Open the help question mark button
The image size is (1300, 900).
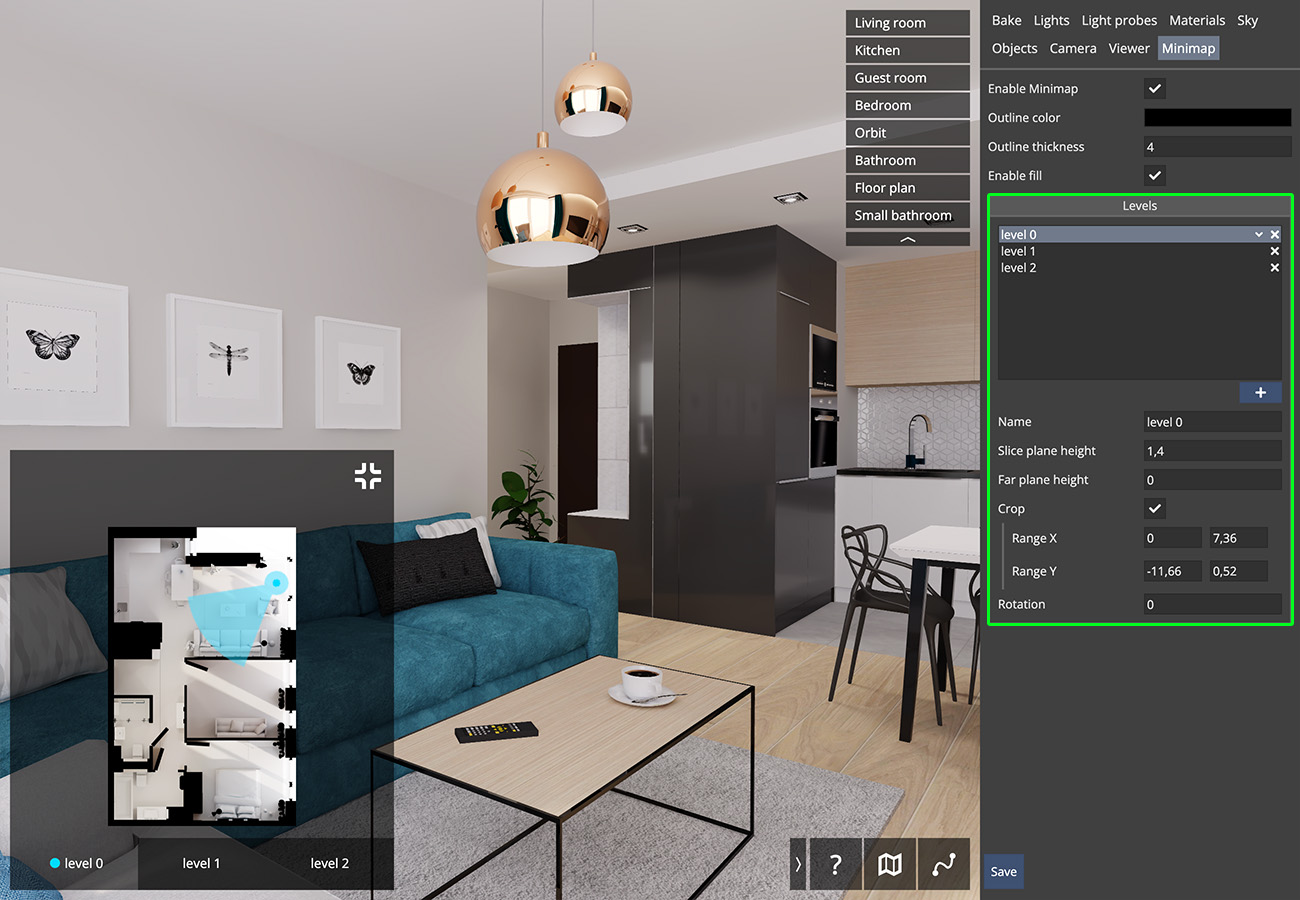tap(836, 864)
